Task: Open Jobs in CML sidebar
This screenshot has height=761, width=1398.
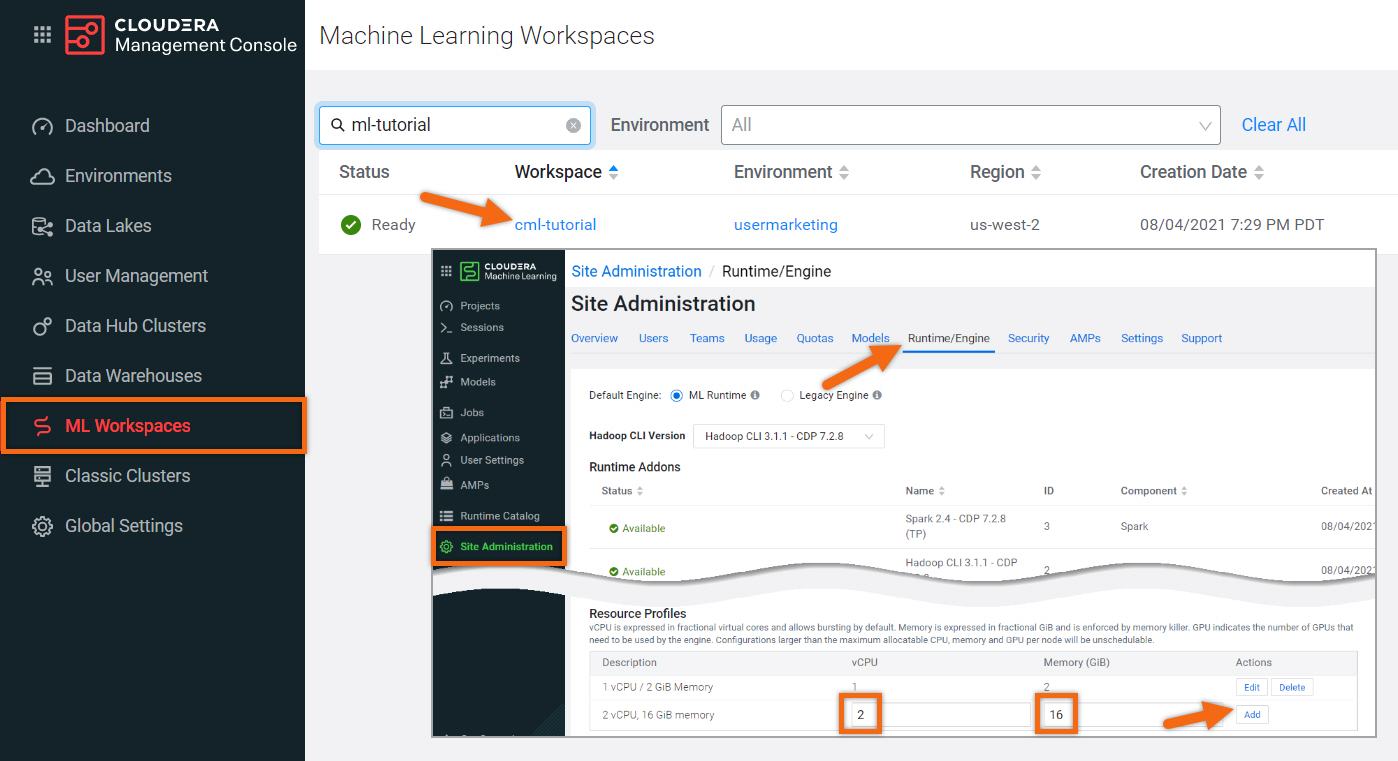Action: pyautogui.click(x=472, y=412)
